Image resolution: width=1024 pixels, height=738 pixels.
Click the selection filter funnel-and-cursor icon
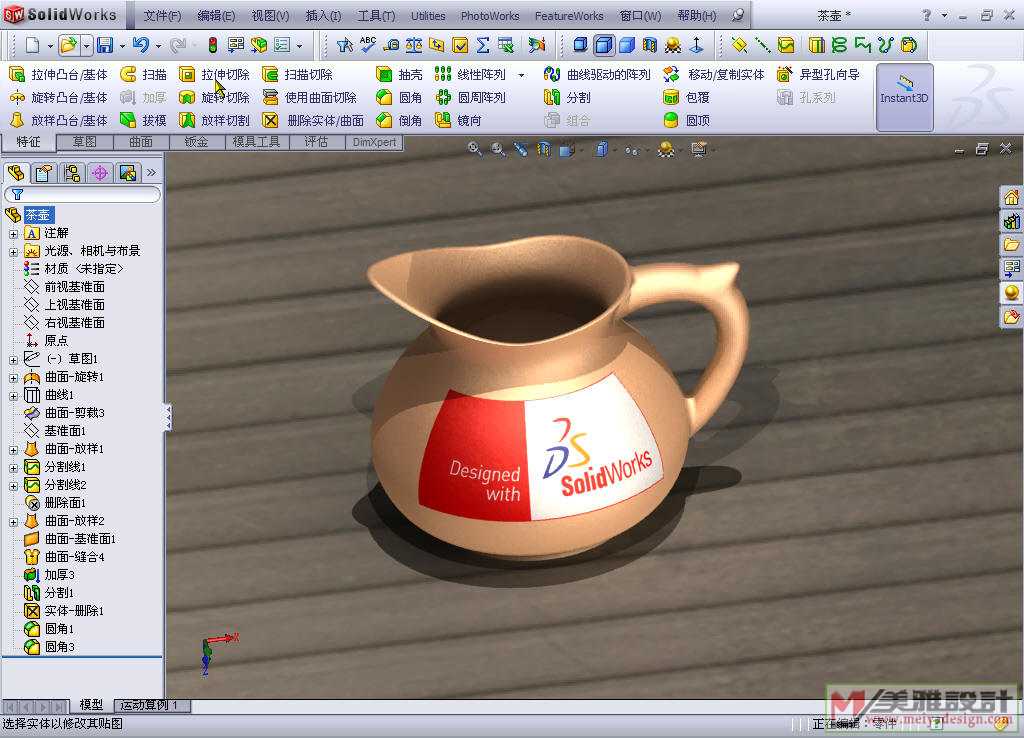[345, 44]
